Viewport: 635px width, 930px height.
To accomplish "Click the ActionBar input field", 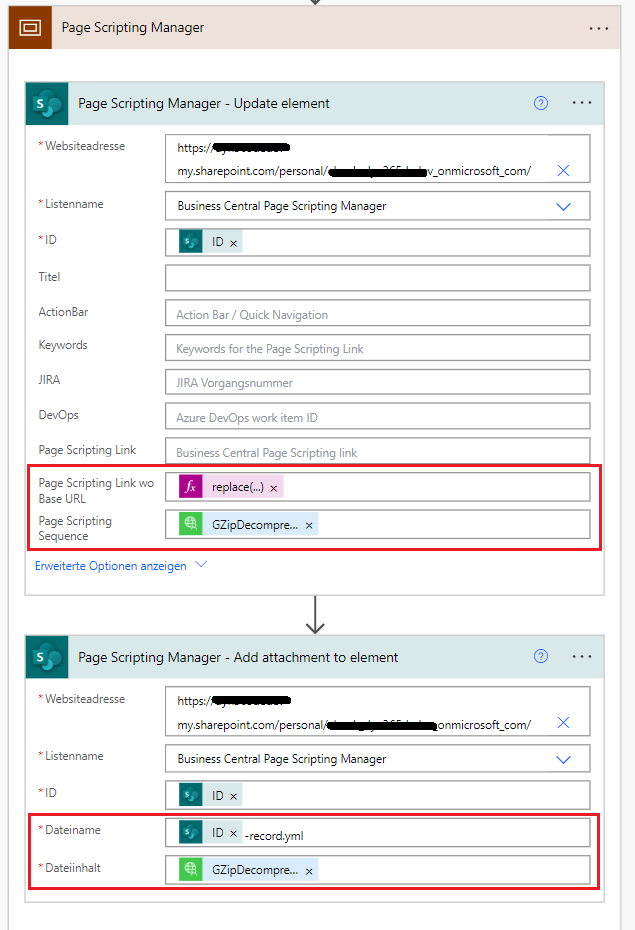I will click(x=378, y=313).
